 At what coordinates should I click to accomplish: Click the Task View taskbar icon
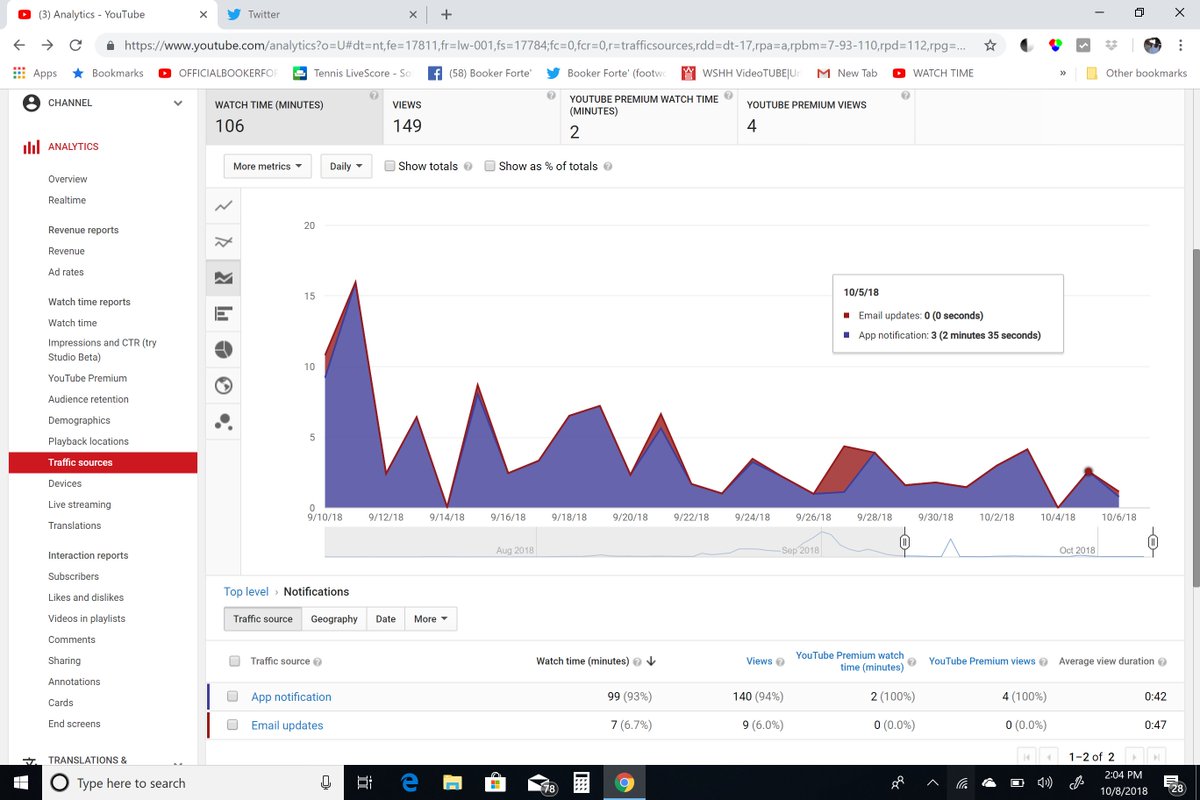click(x=365, y=782)
